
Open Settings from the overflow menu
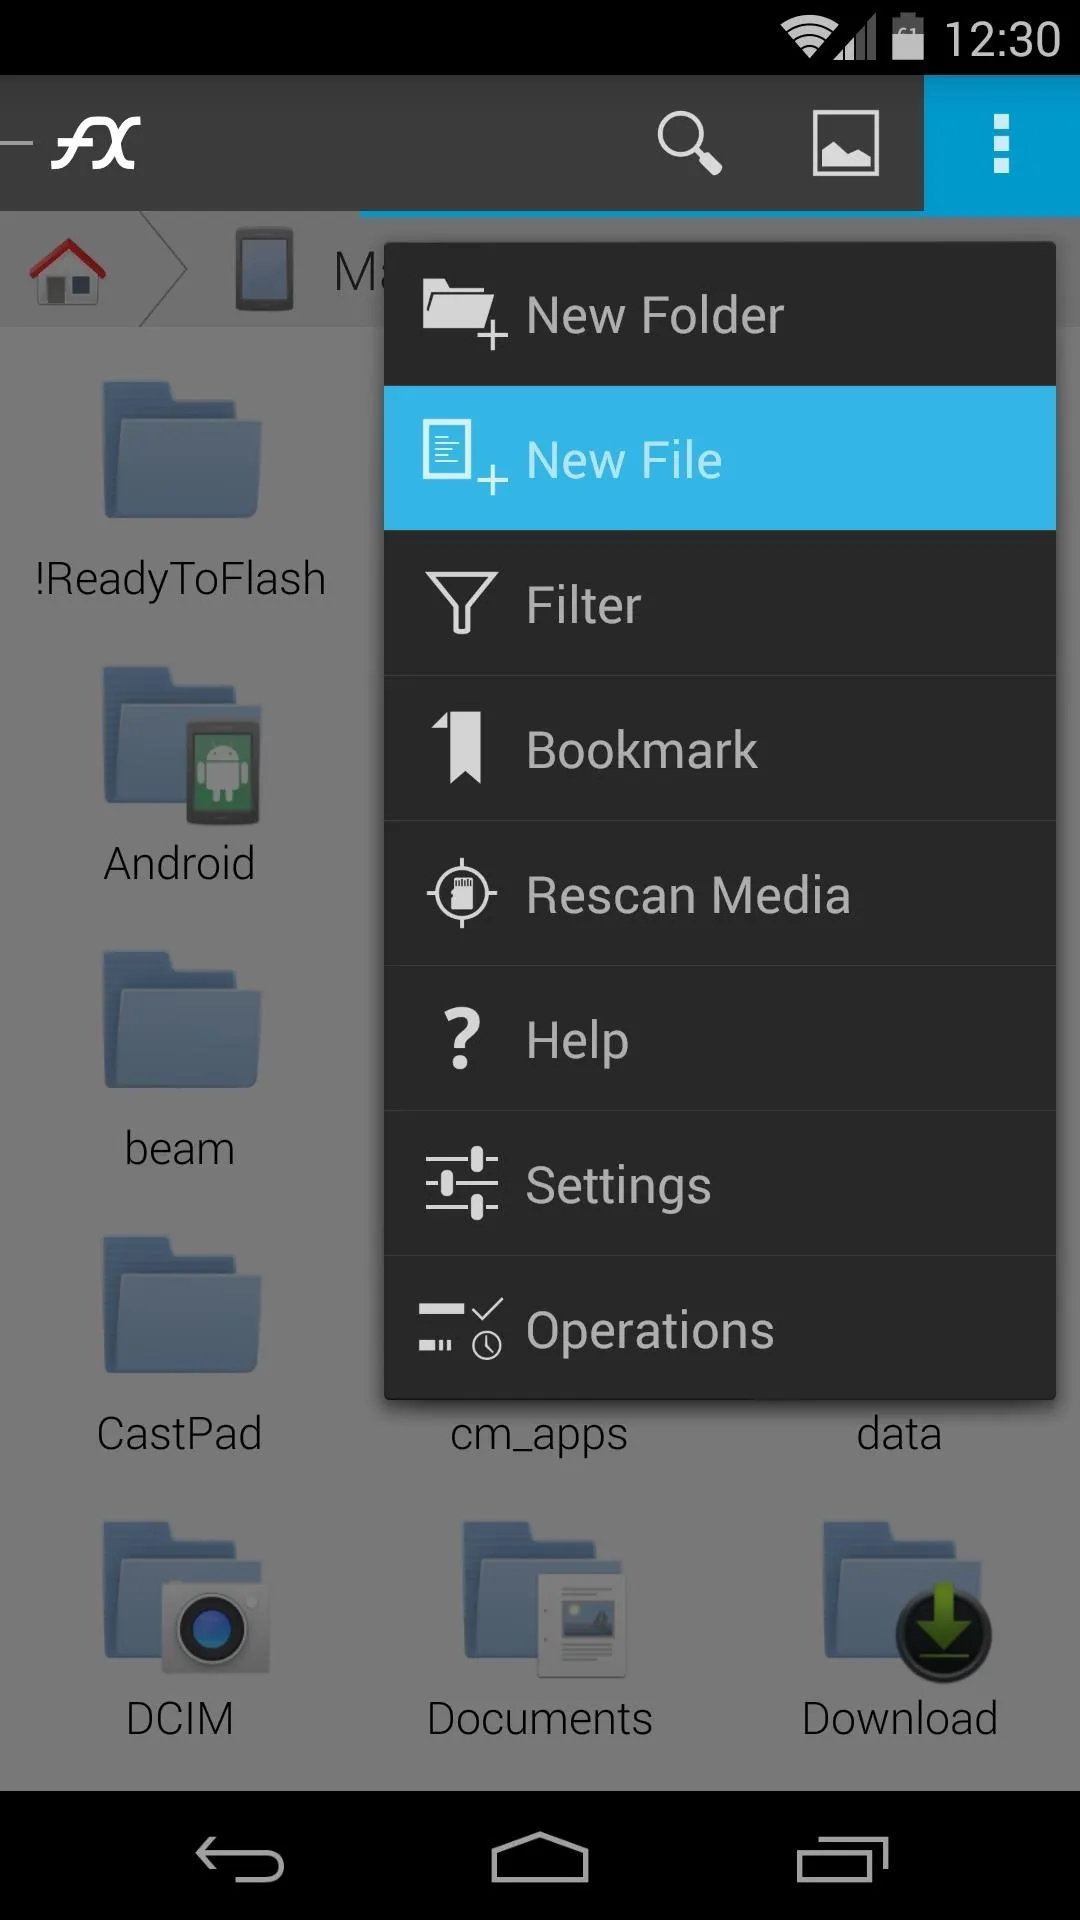720,1184
